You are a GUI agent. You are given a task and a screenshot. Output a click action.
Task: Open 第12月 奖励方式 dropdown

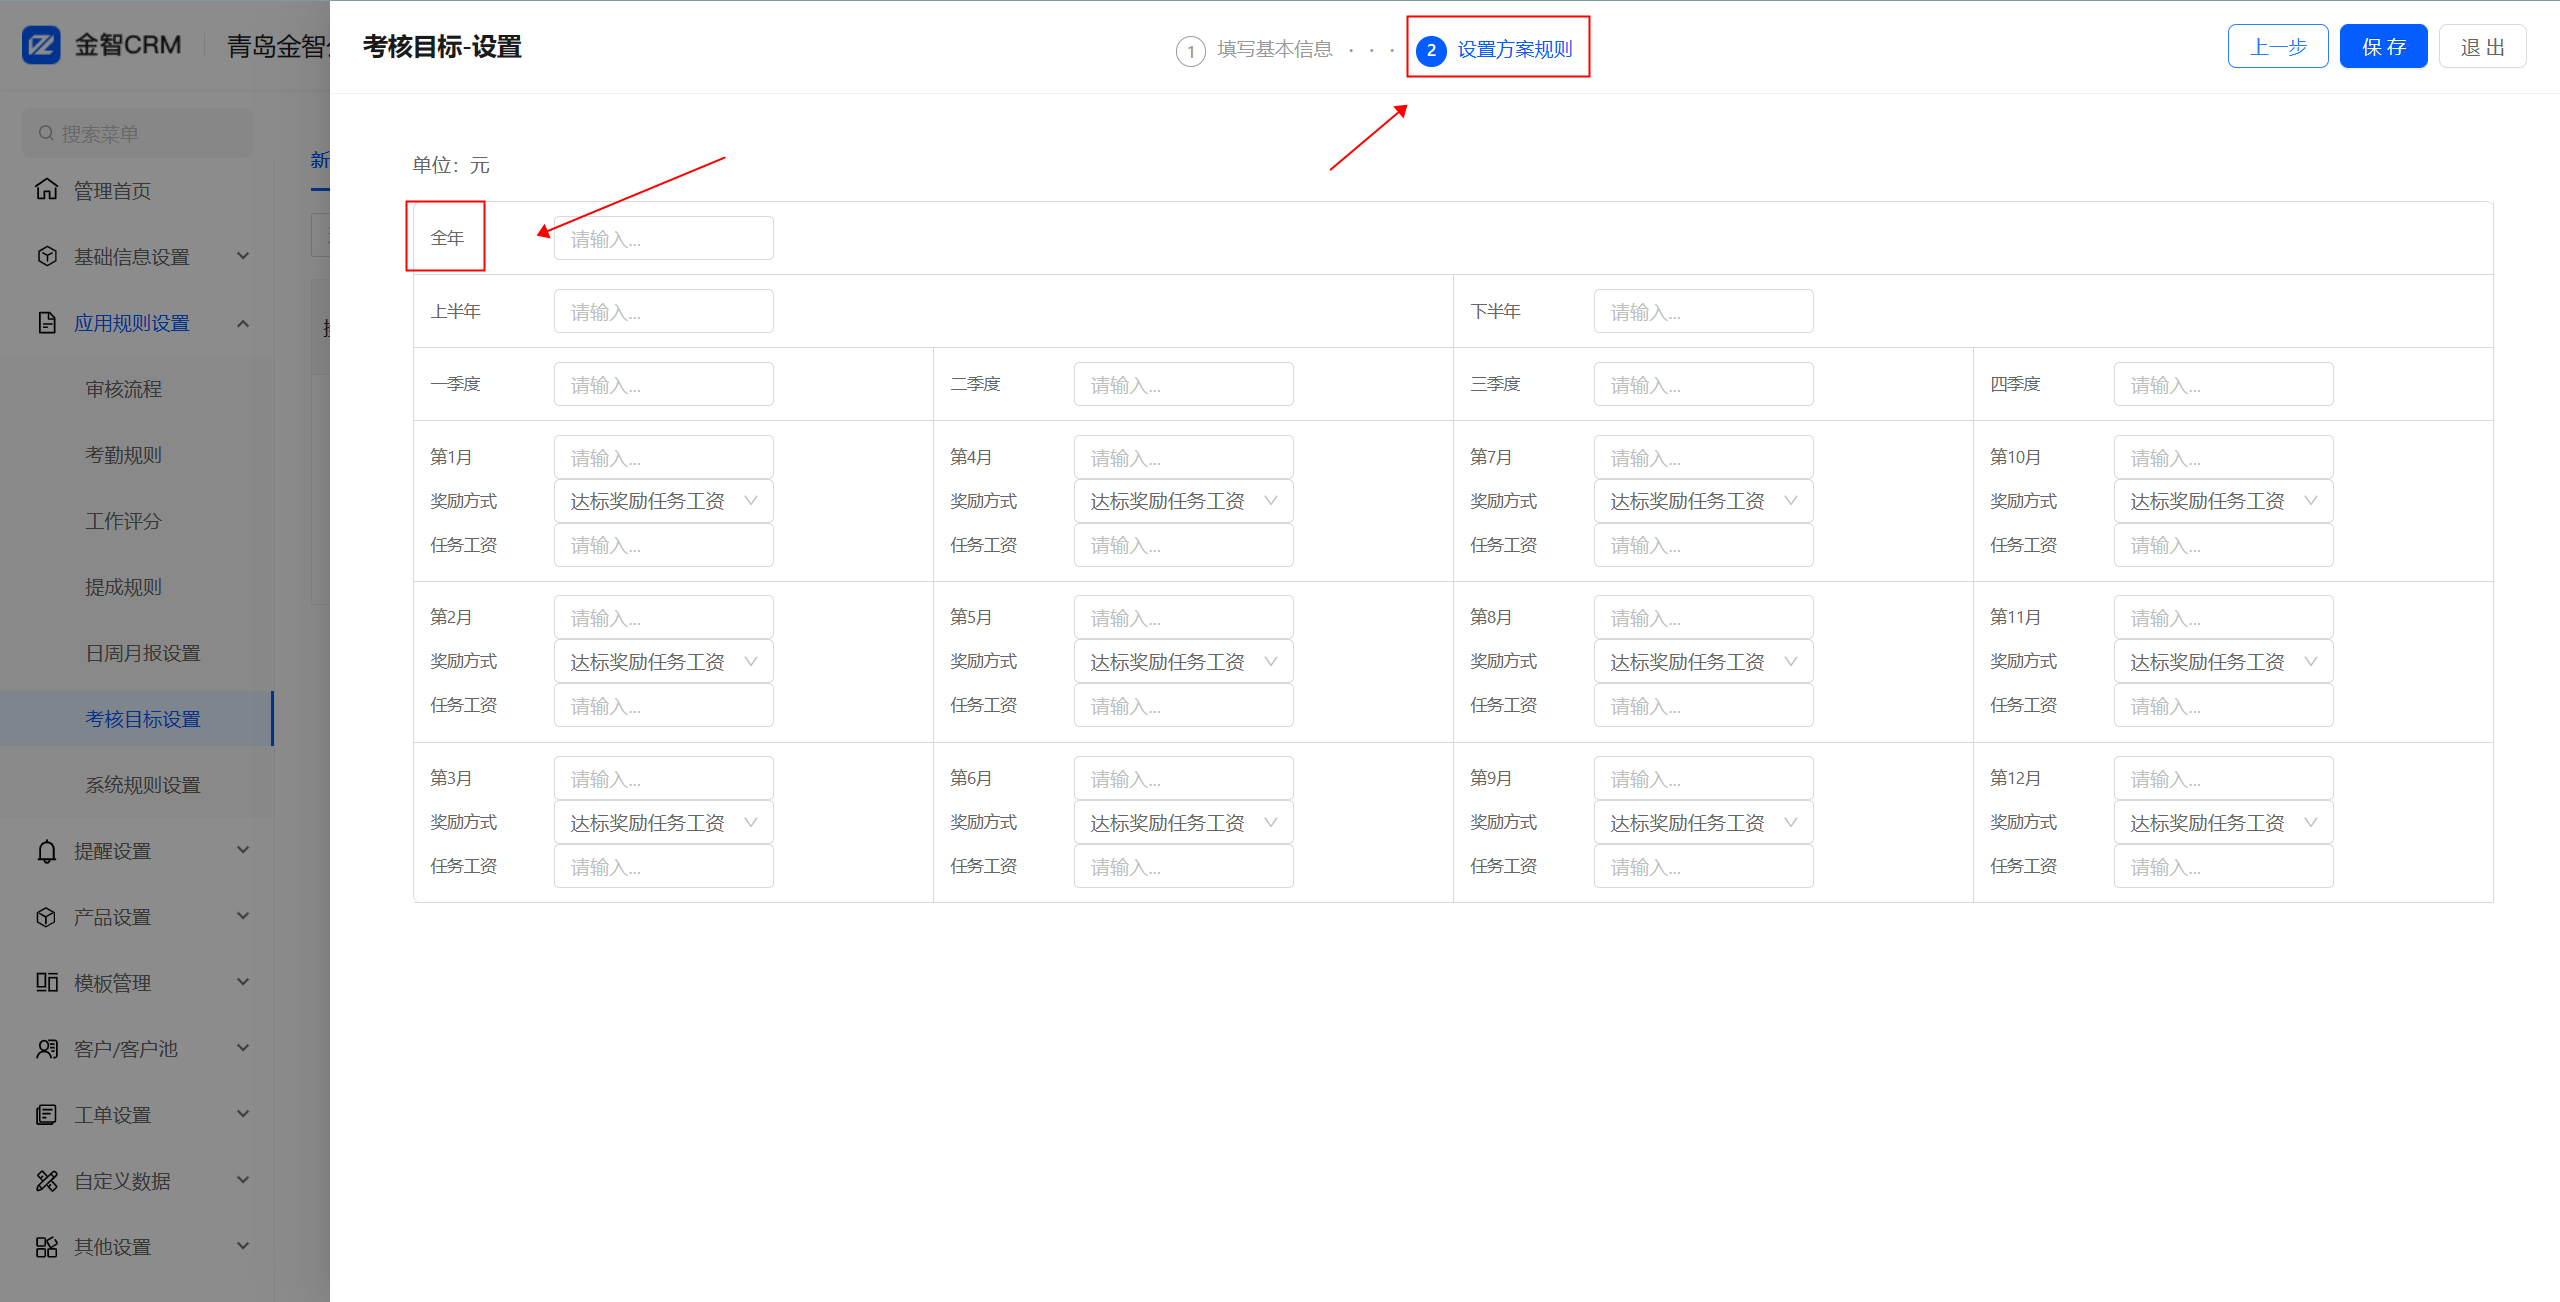[2224, 822]
